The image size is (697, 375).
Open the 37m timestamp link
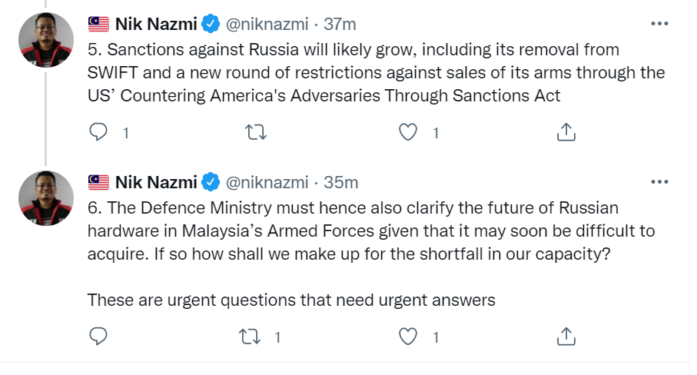[340, 24]
